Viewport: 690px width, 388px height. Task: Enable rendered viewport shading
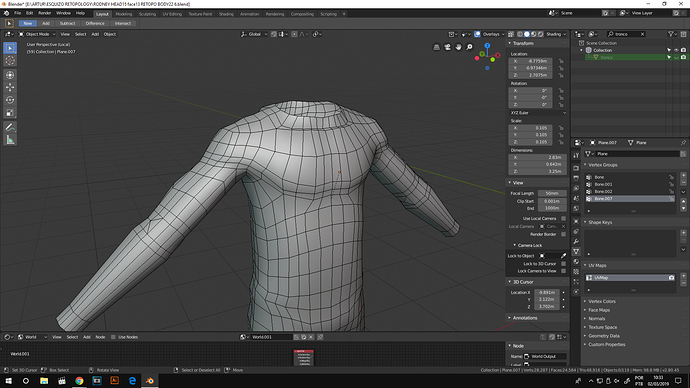click(x=541, y=34)
